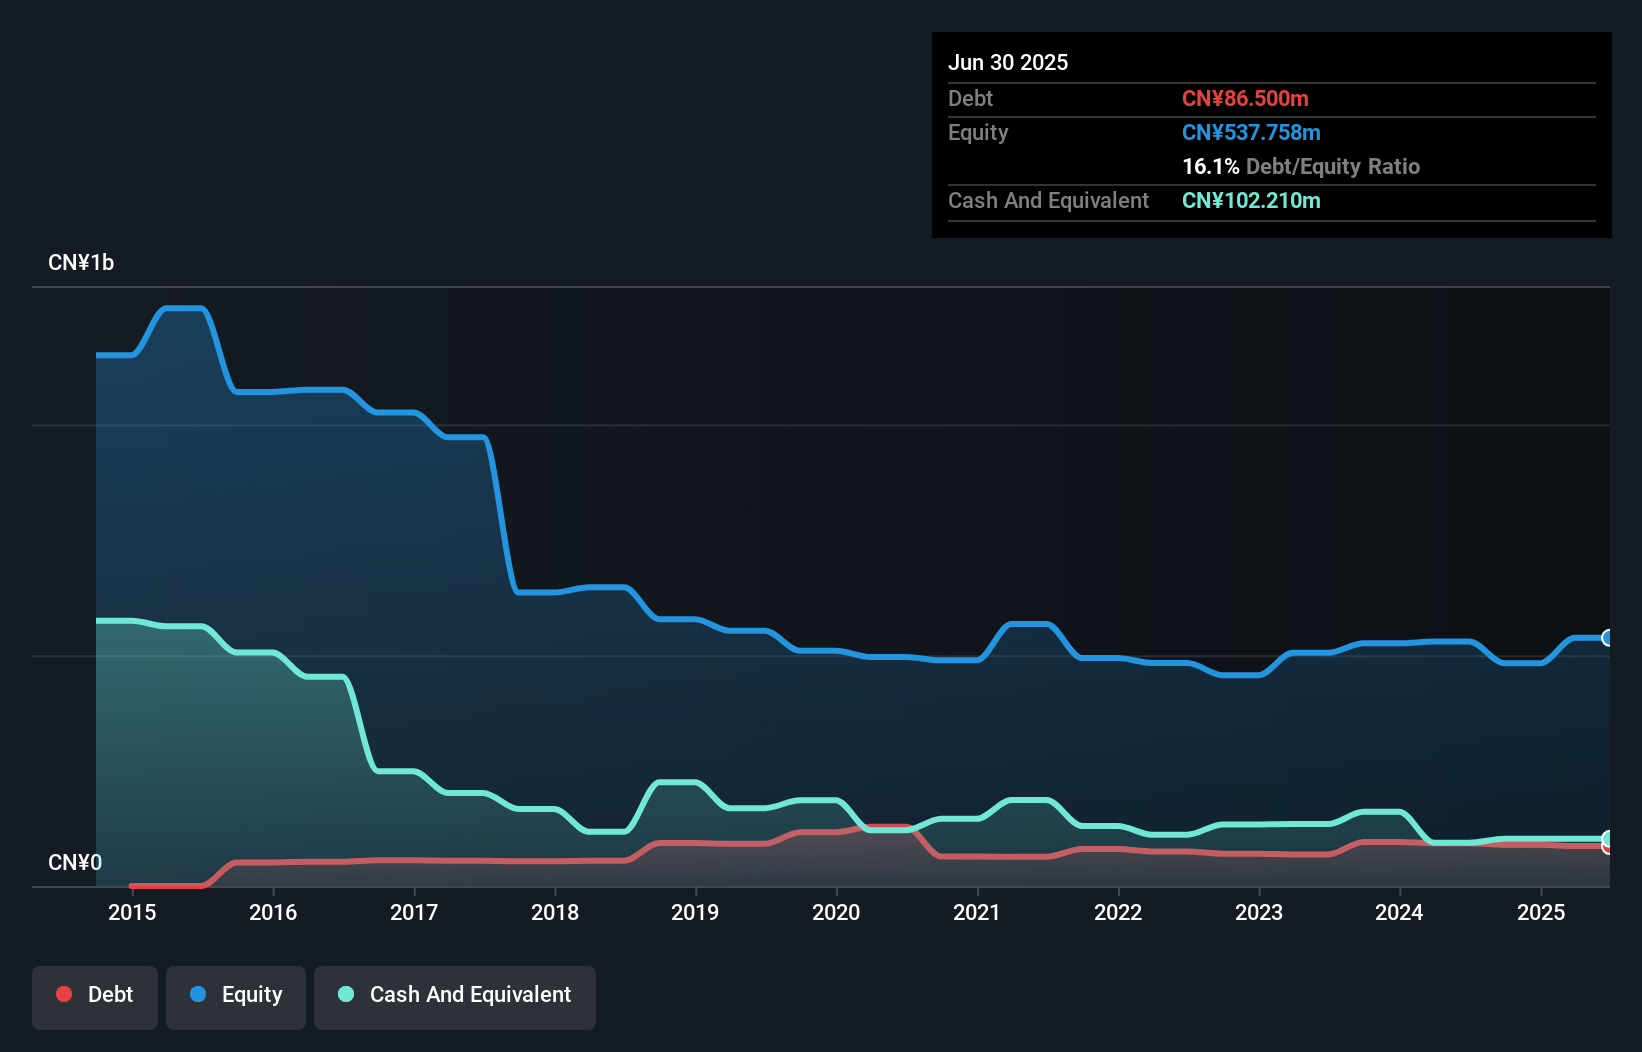Viewport: 1642px width, 1052px height.
Task: Select the blue equity endpoint marker on chart
Action: tap(1608, 638)
